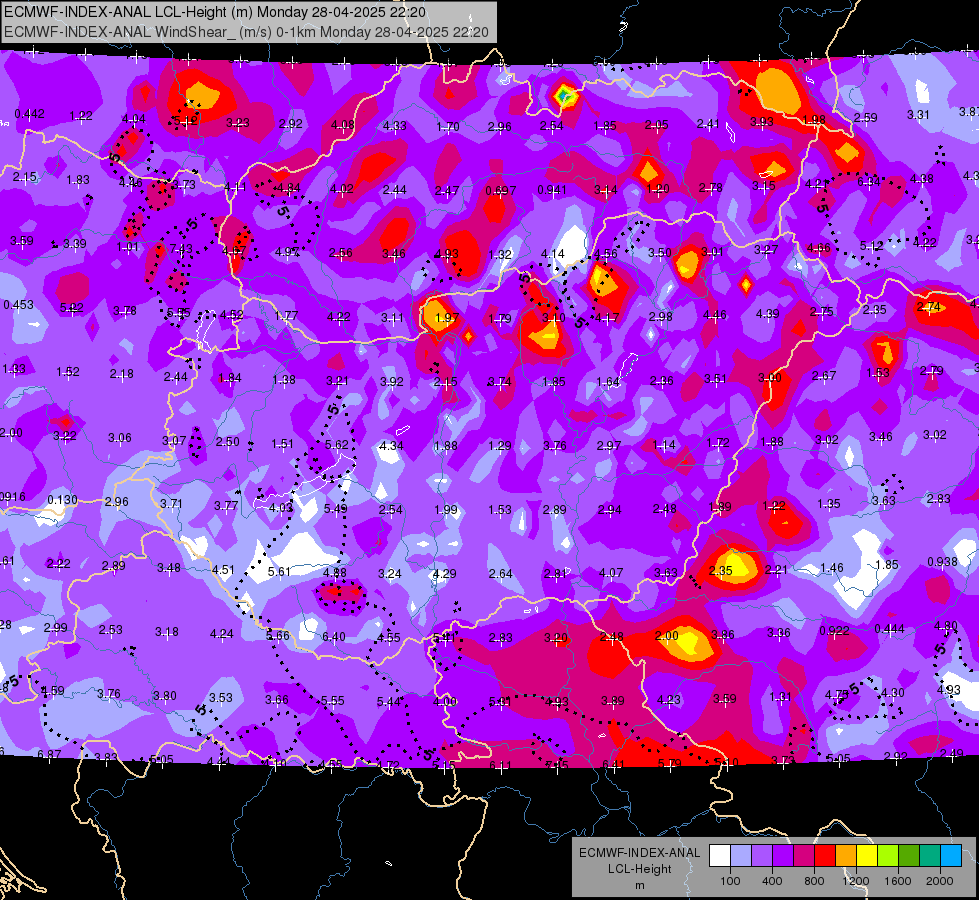This screenshot has width=979, height=900.
Task: Click the wind shear value '6.87'
Action: (x=49, y=754)
